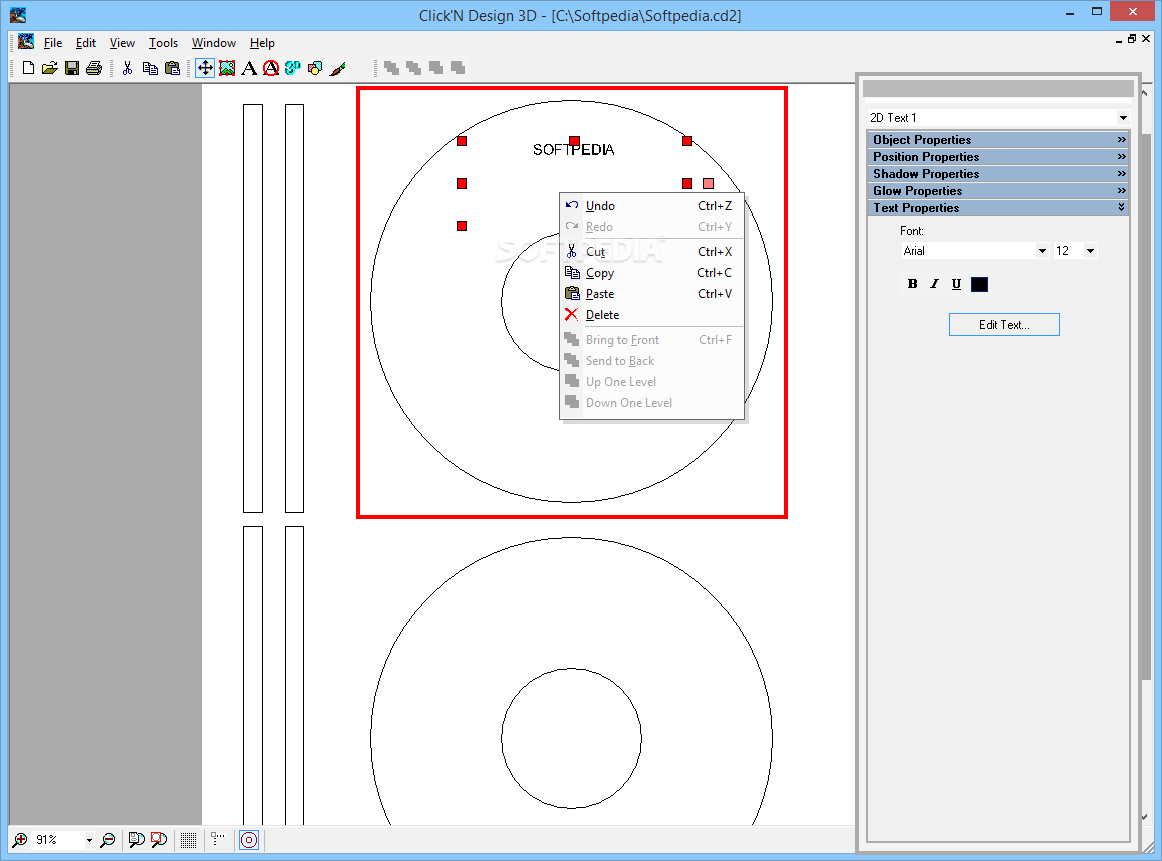Choose Undo in context menu
The width and height of the screenshot is (1162, 861).
click(651, 206)
